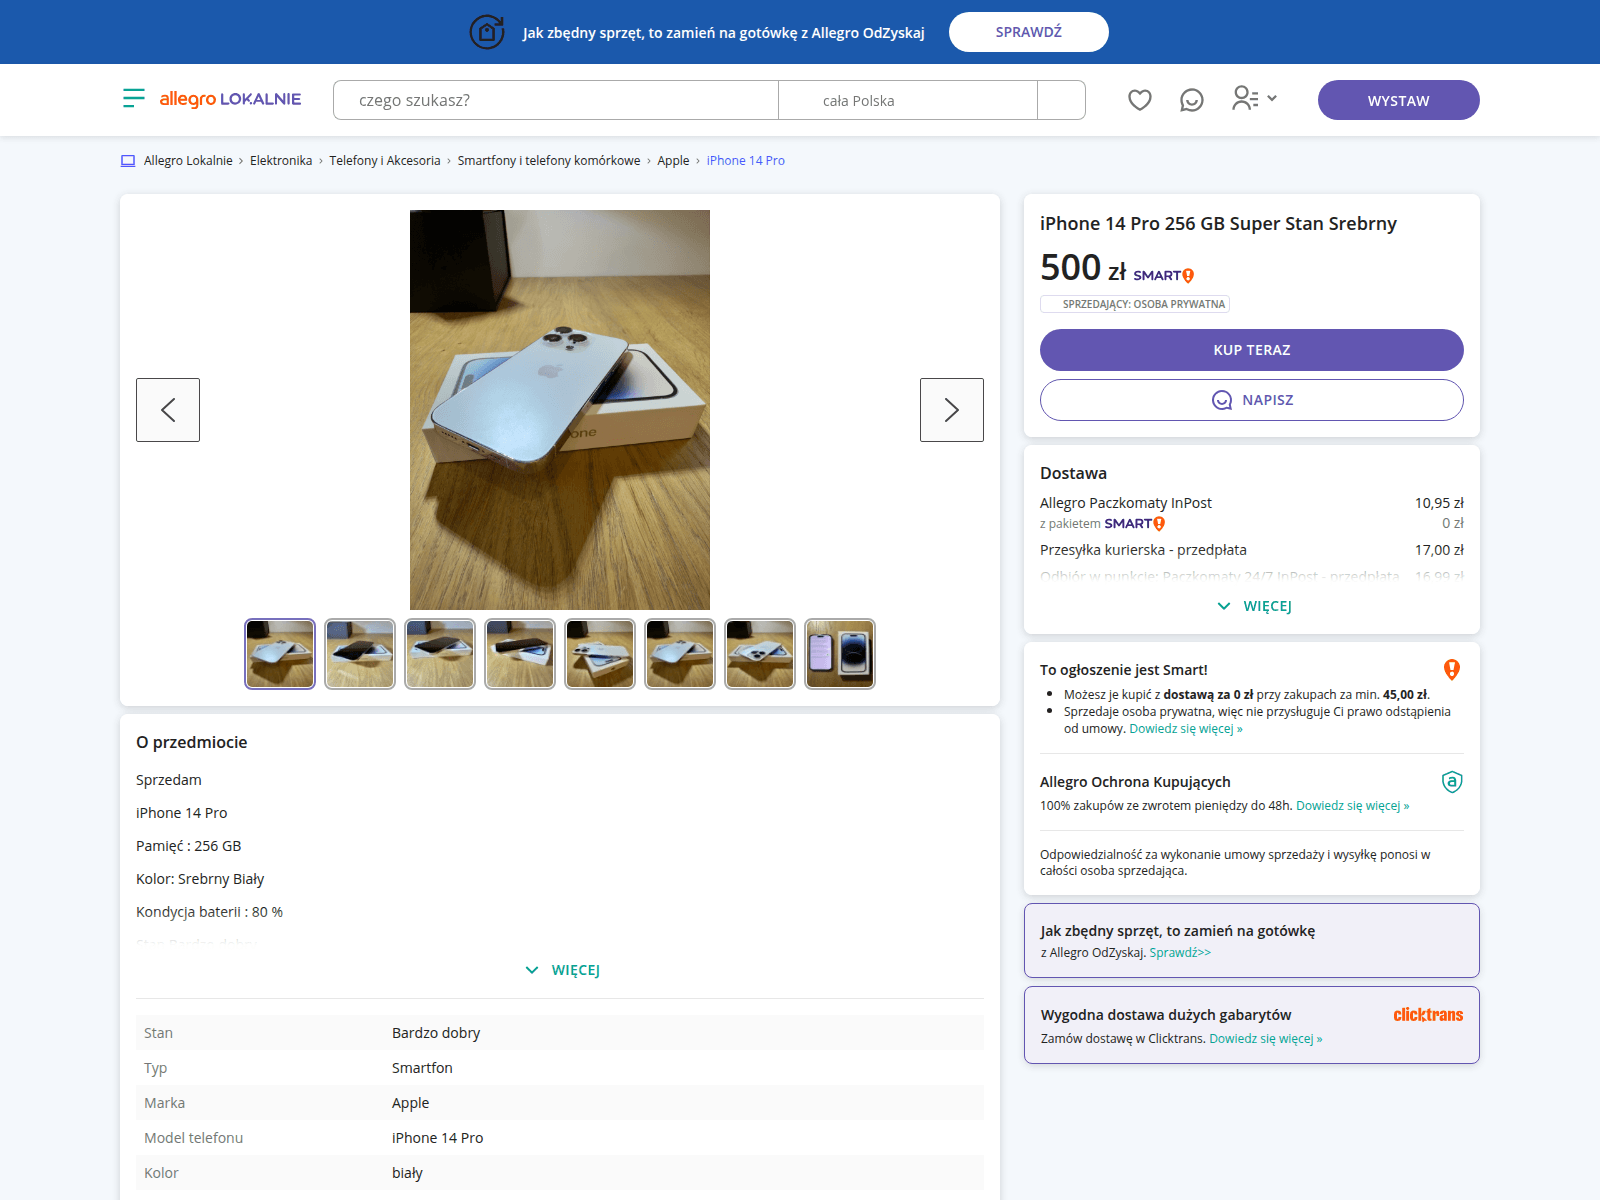Select the third photo thumbnail

(x=440, y=654)
